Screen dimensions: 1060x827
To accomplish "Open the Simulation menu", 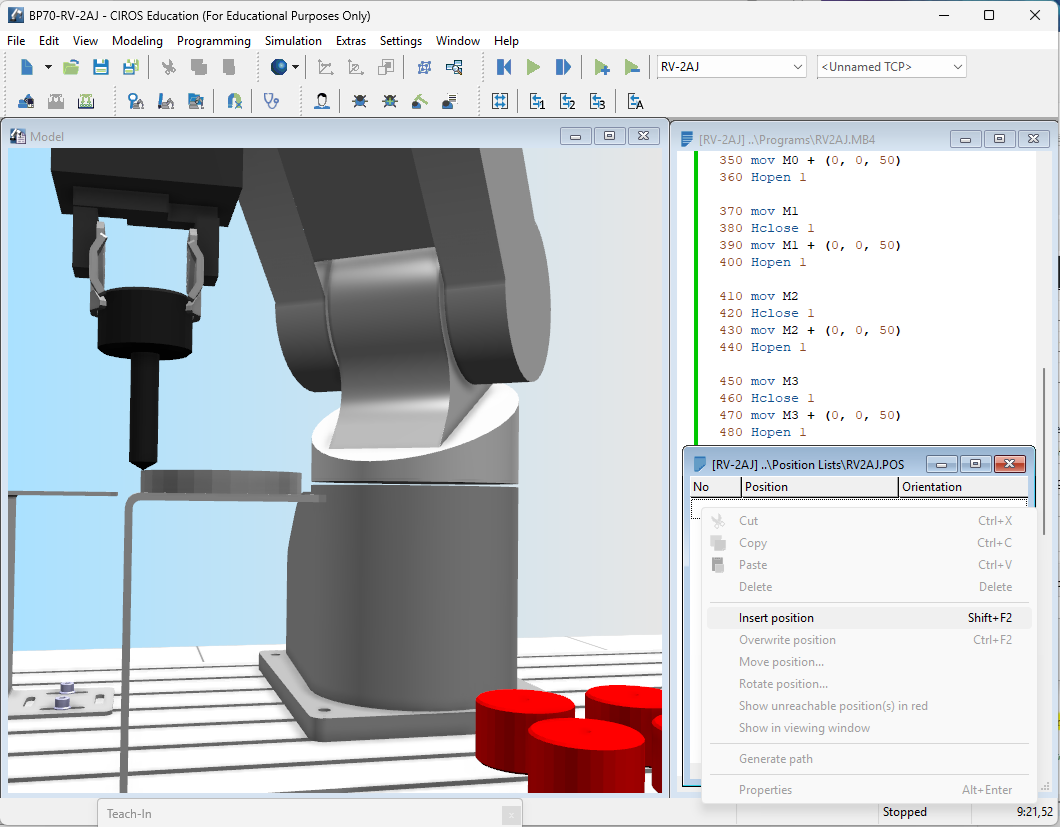I will coord(293,41).
